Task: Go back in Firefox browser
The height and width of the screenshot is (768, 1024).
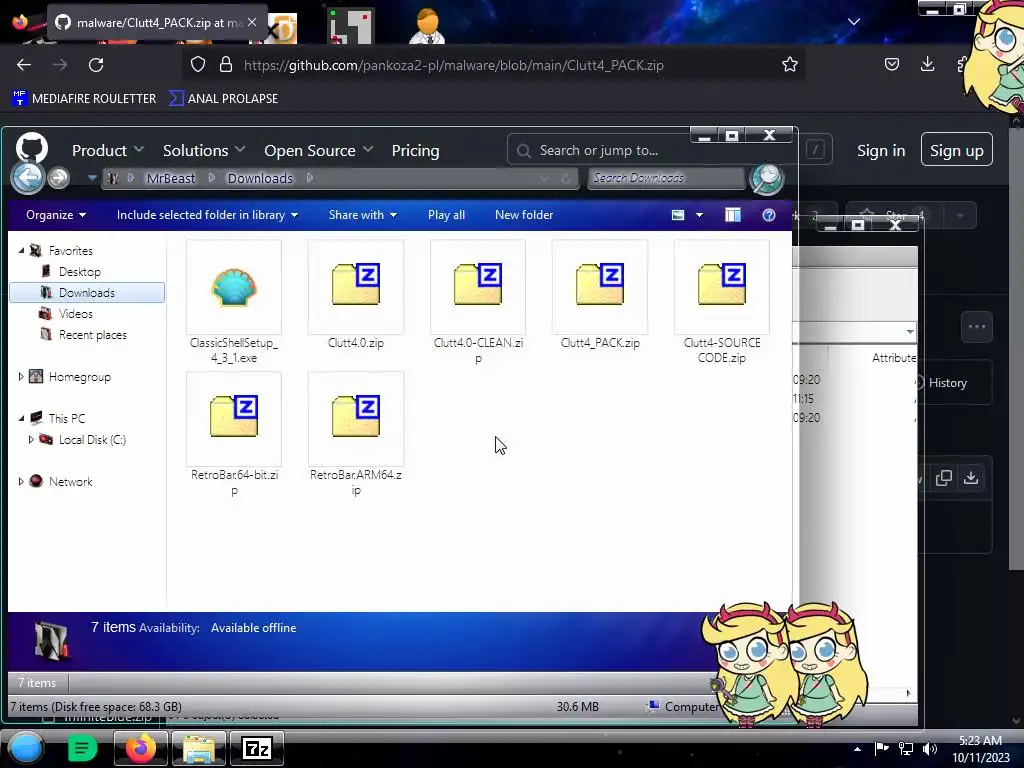Action: 24,65
